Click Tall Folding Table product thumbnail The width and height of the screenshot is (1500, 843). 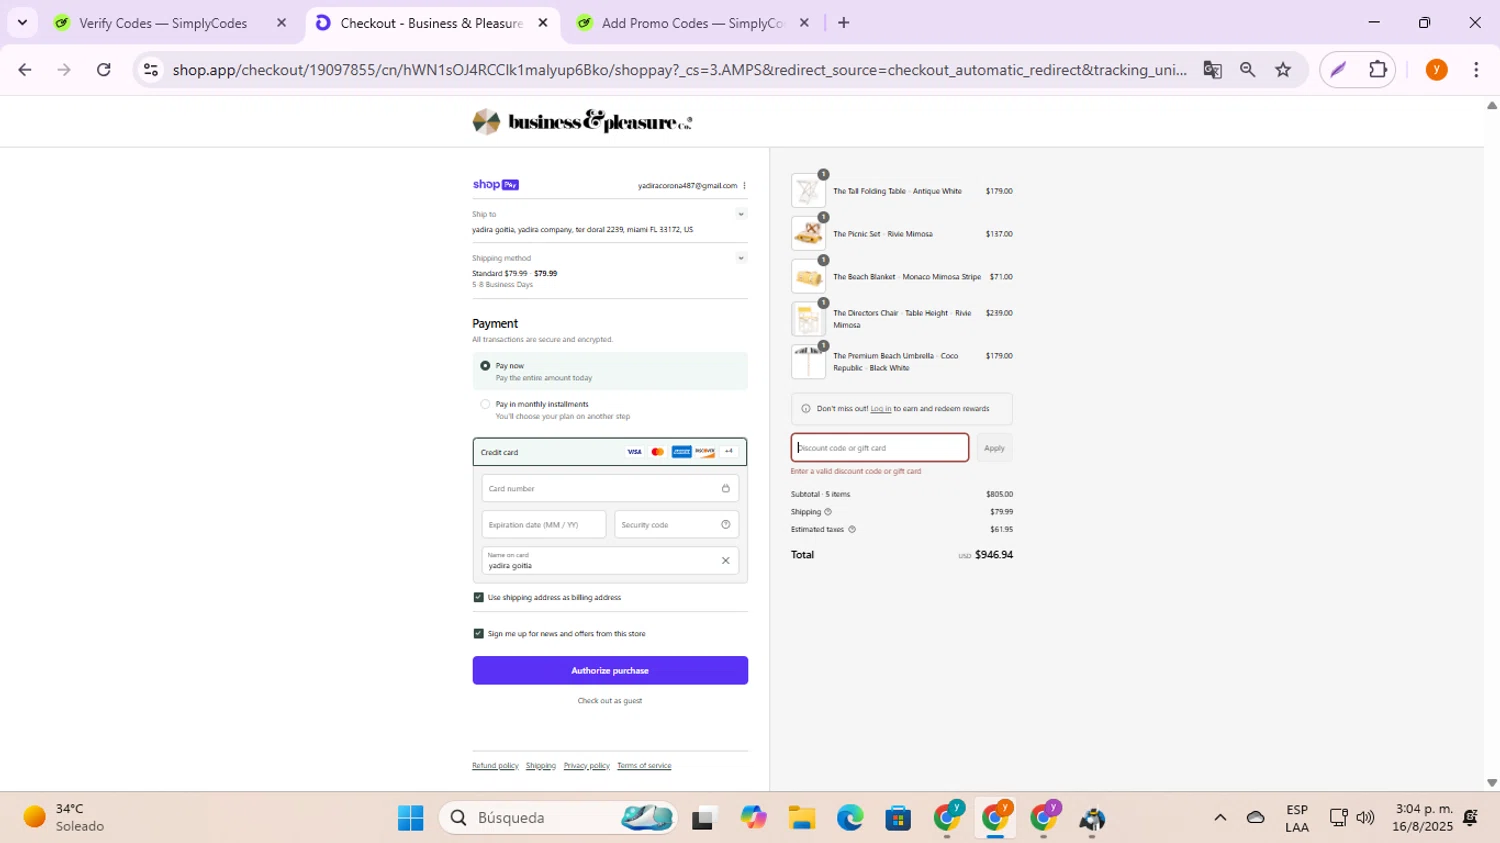point(808,191)
